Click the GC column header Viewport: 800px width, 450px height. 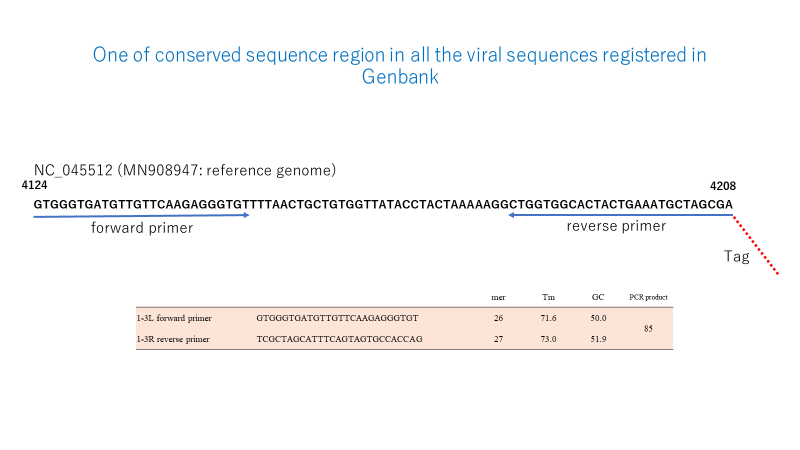pos(598,297)
